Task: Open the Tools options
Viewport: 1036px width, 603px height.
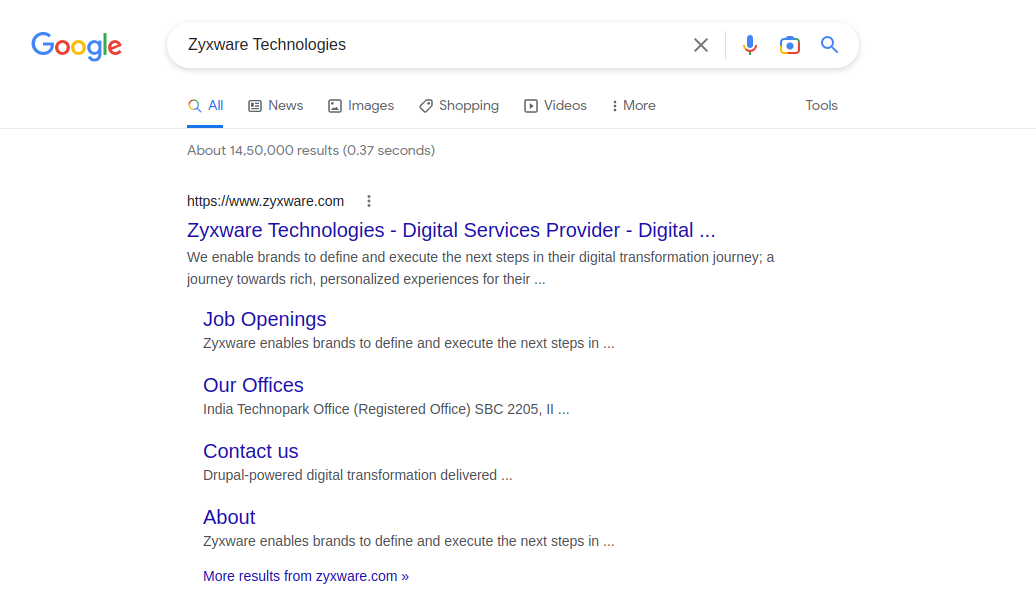Action: coord(821,105)
